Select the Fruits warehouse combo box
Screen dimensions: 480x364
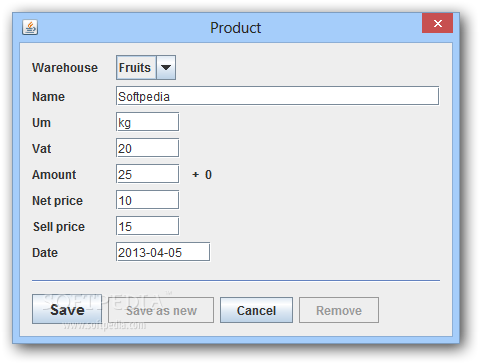[x=146, y=68]
